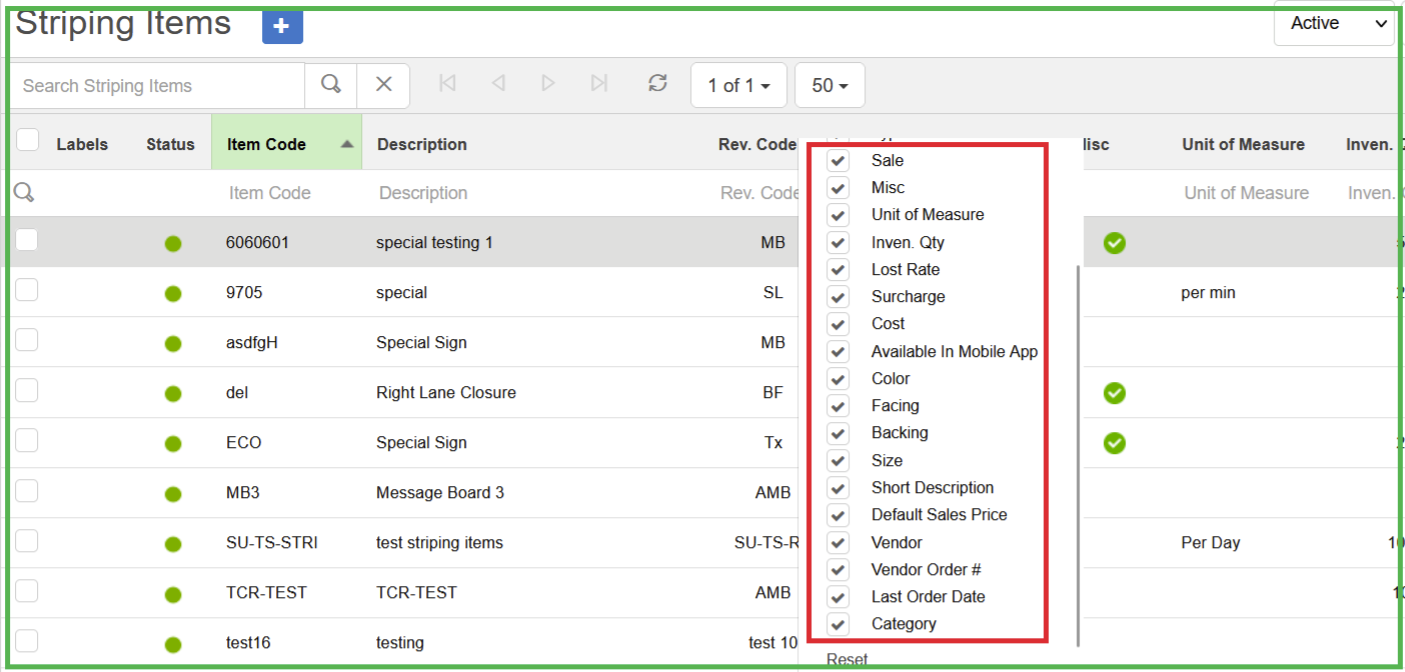Expand the 50 page size dropdown
The image size is (1405, 672).
click(829, 86)
